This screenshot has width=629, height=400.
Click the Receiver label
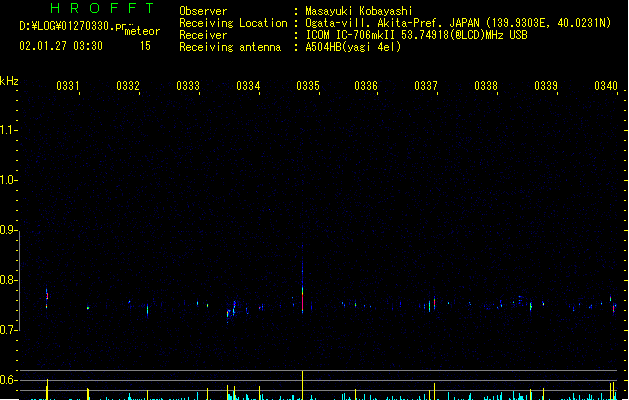coord(203,35)
